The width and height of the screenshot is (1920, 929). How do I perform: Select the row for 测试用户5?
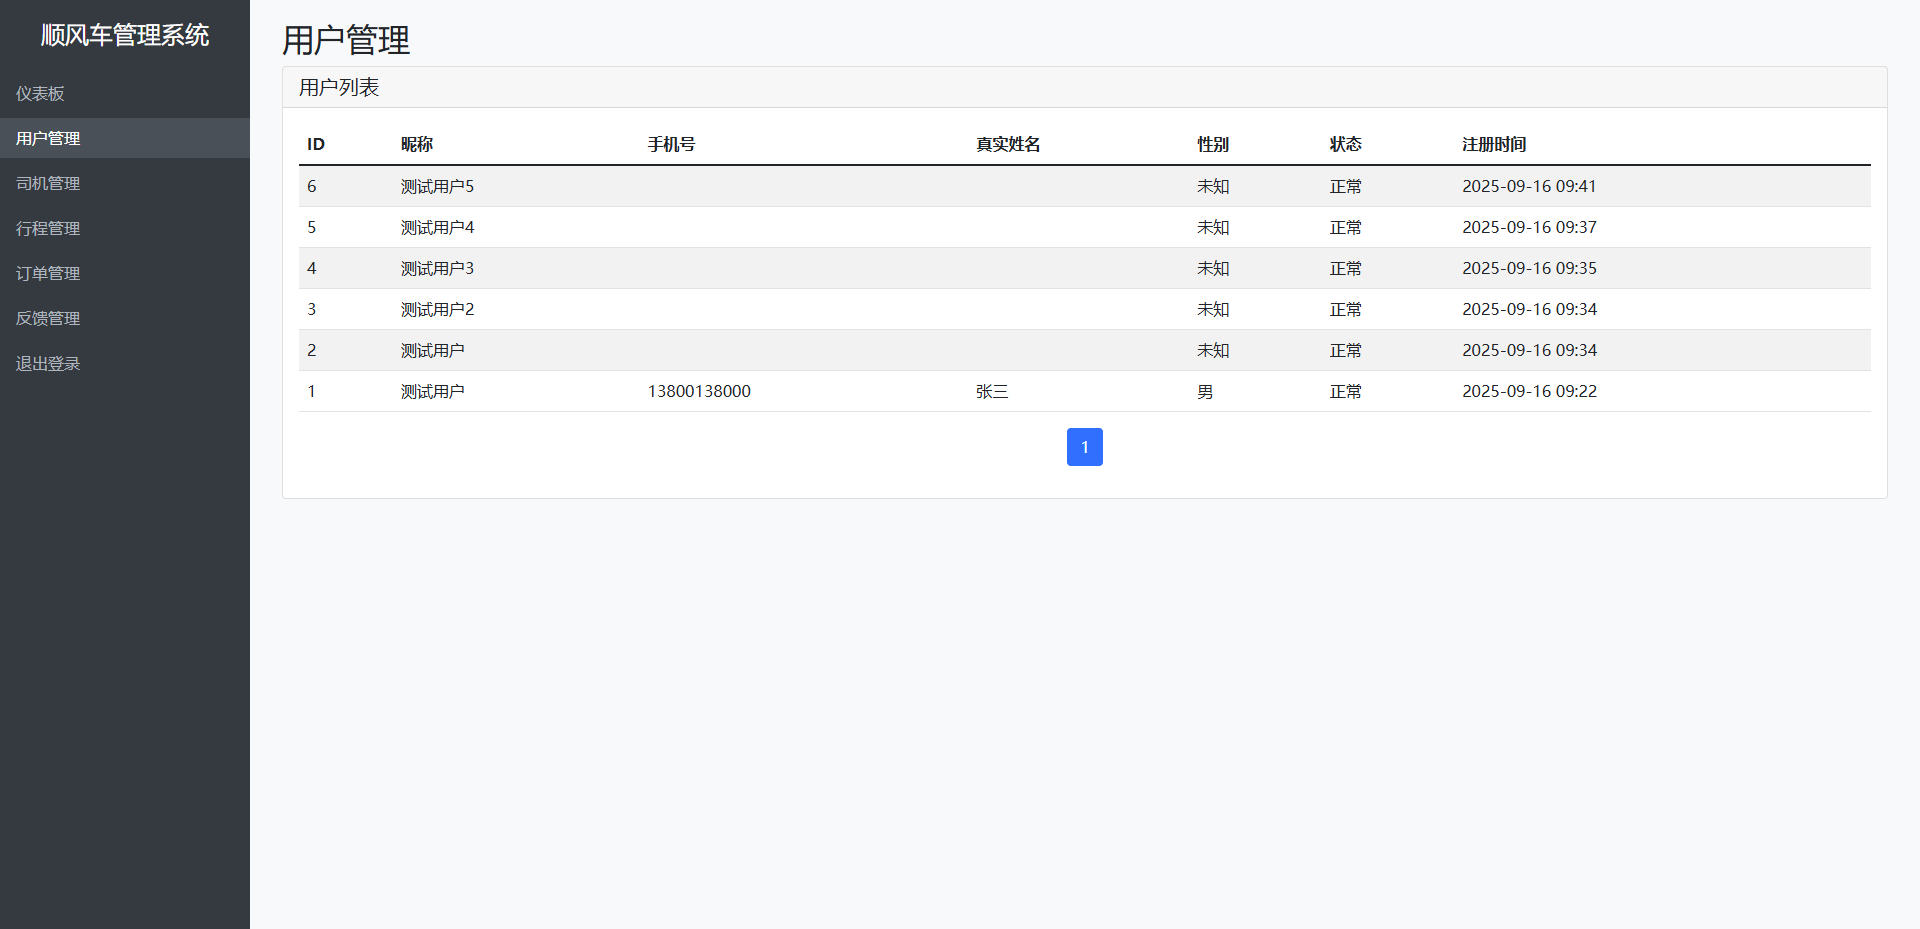tap(437, 186)
